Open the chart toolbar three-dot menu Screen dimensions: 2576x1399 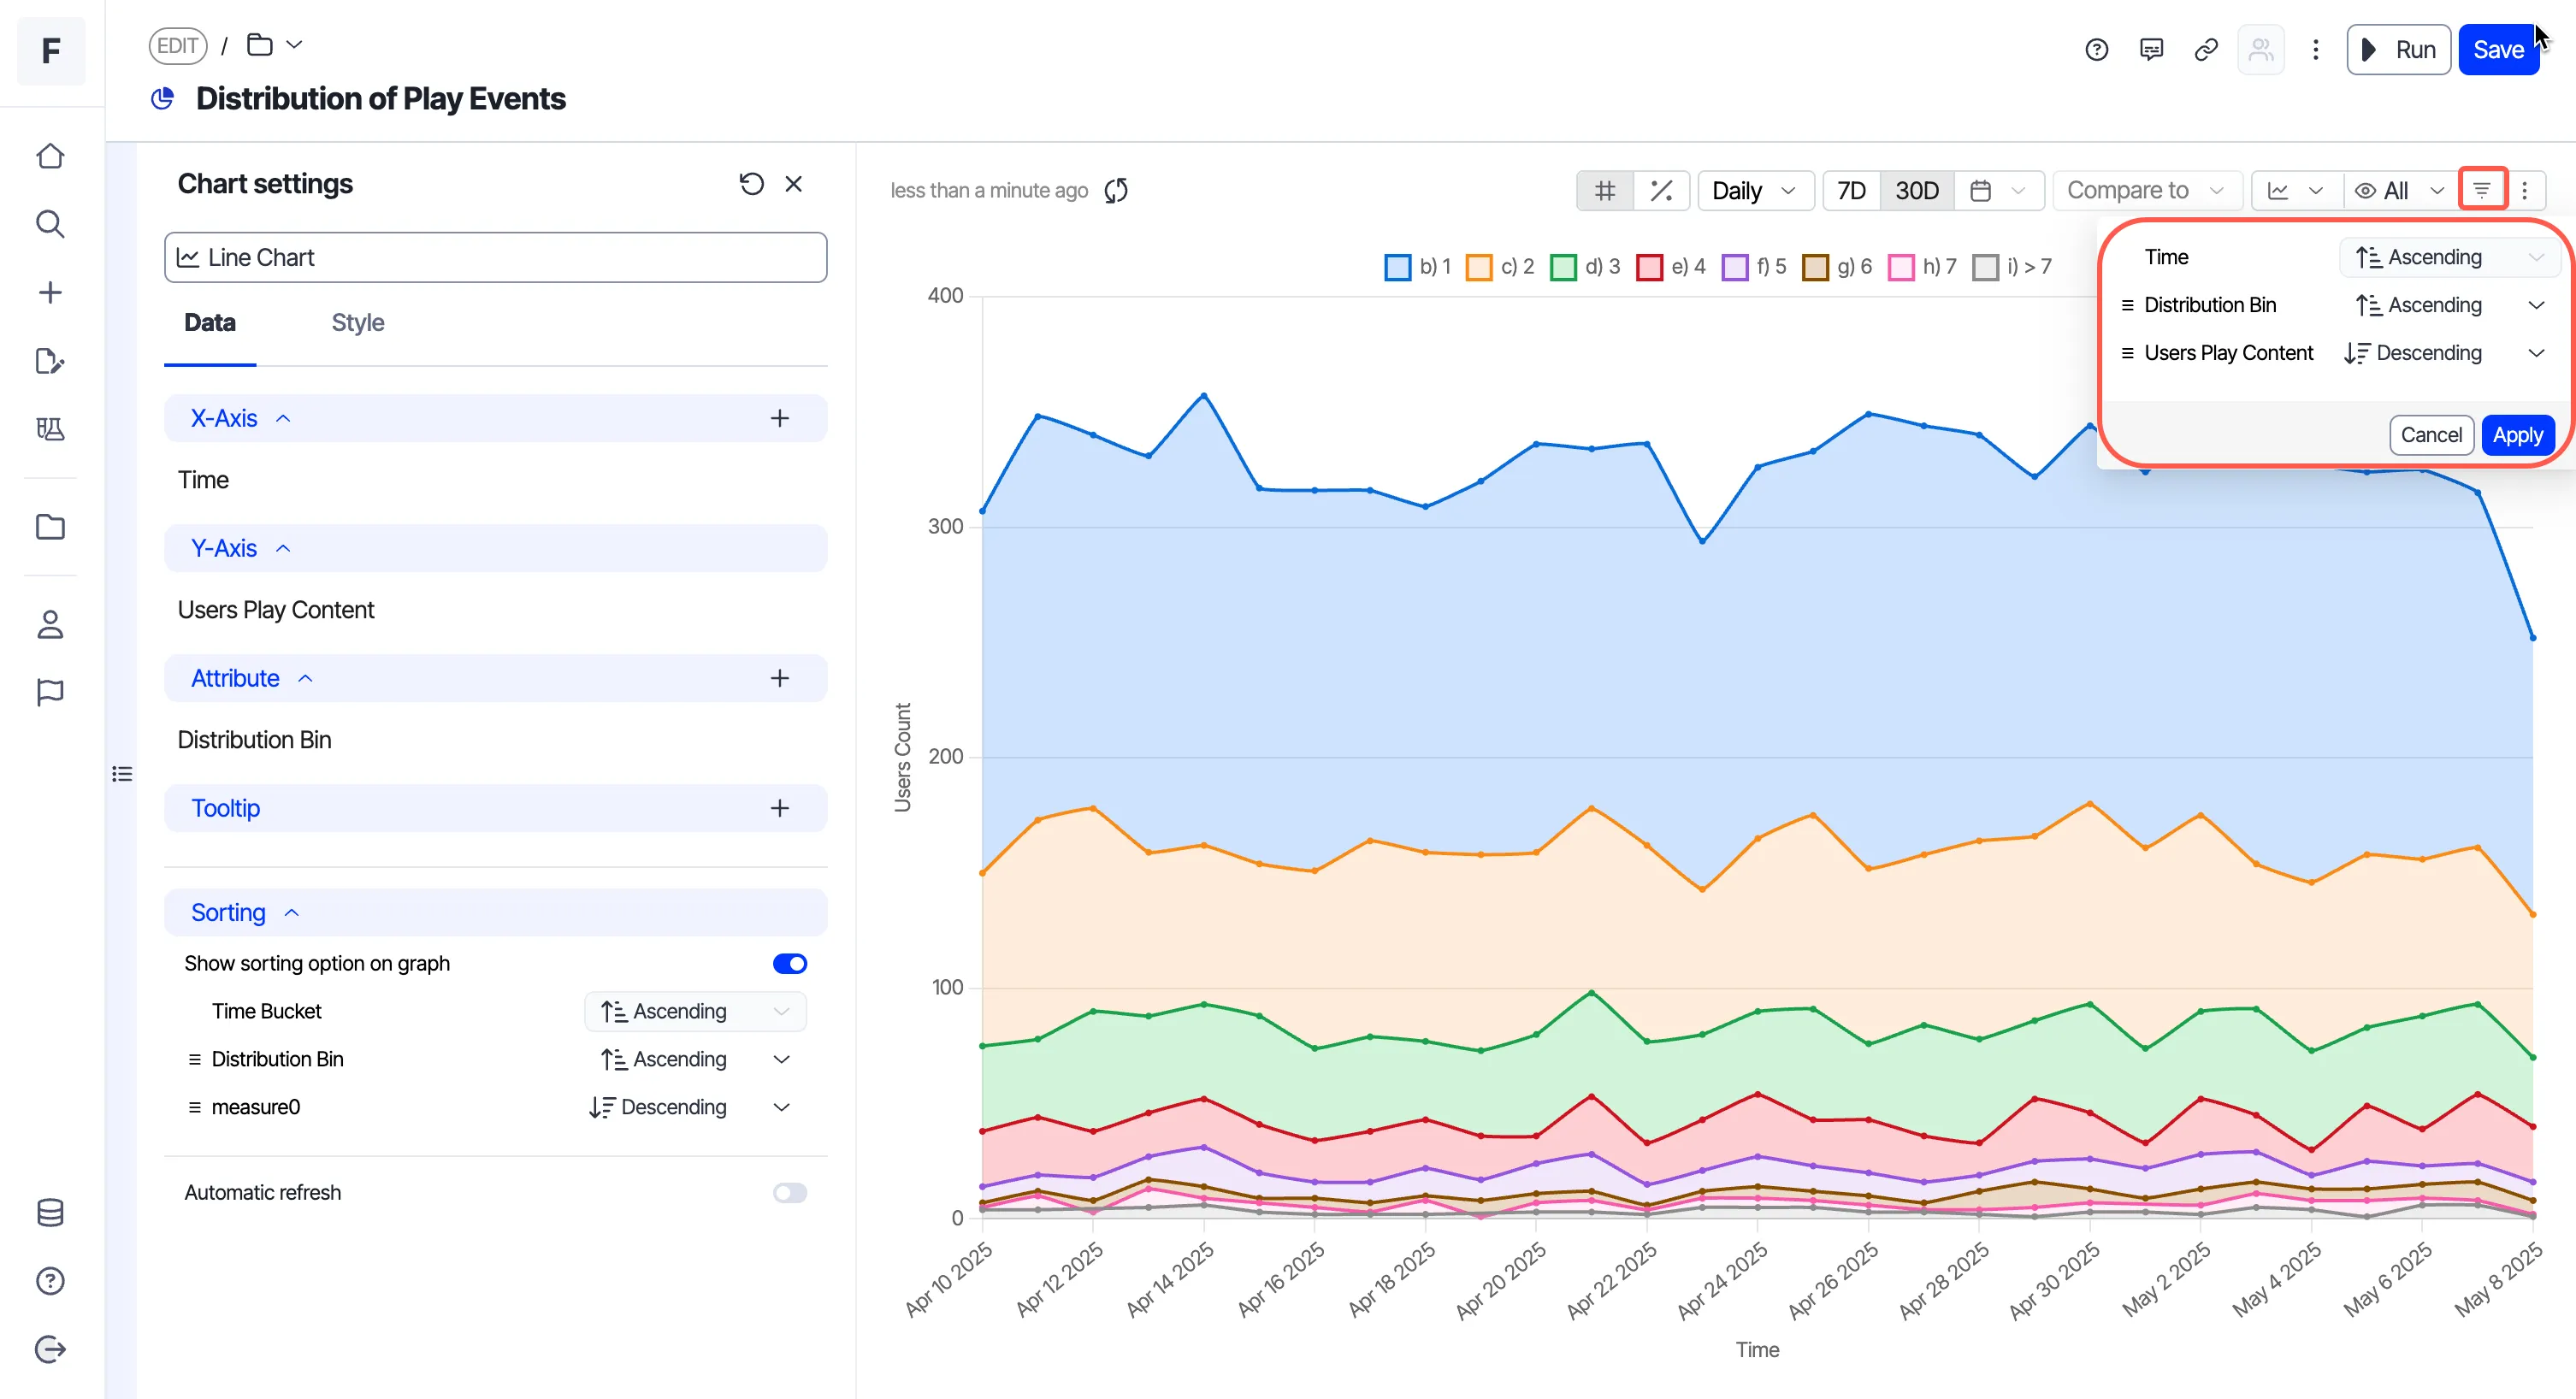tap(2524, 190)
